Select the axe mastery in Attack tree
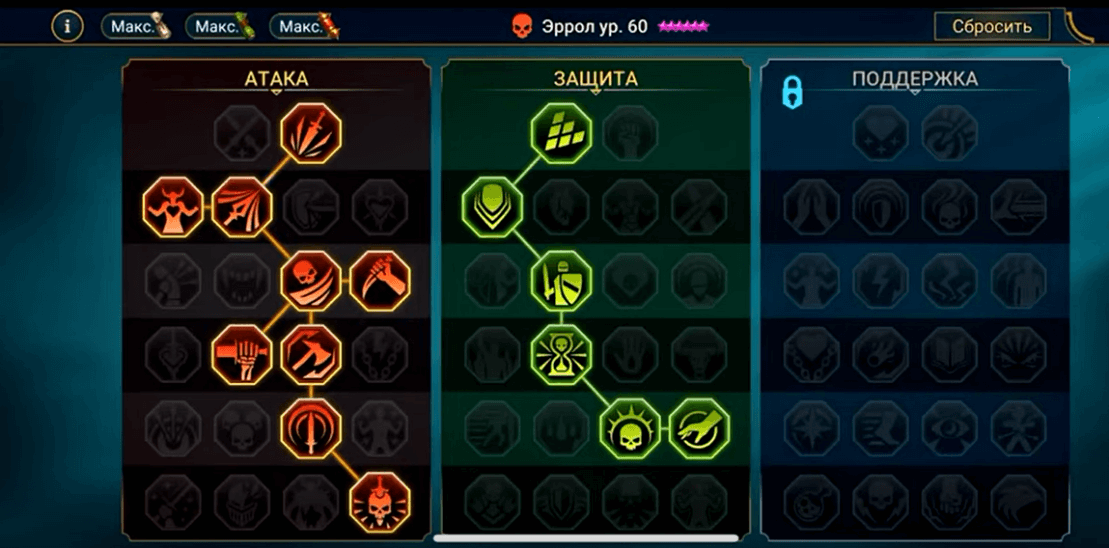 tap(311, 354)
